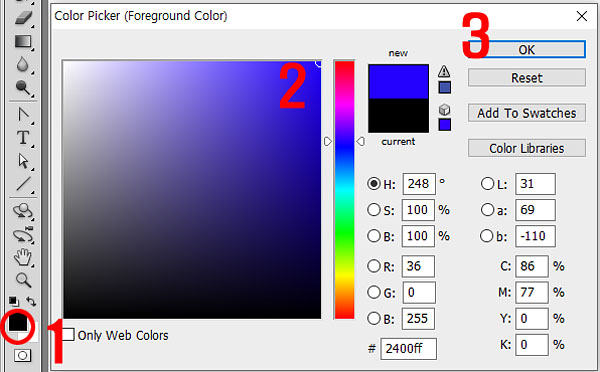Reset to default foreground/background colors icon
This screenshot has width=600, height=372.
(x=14, y=302)
